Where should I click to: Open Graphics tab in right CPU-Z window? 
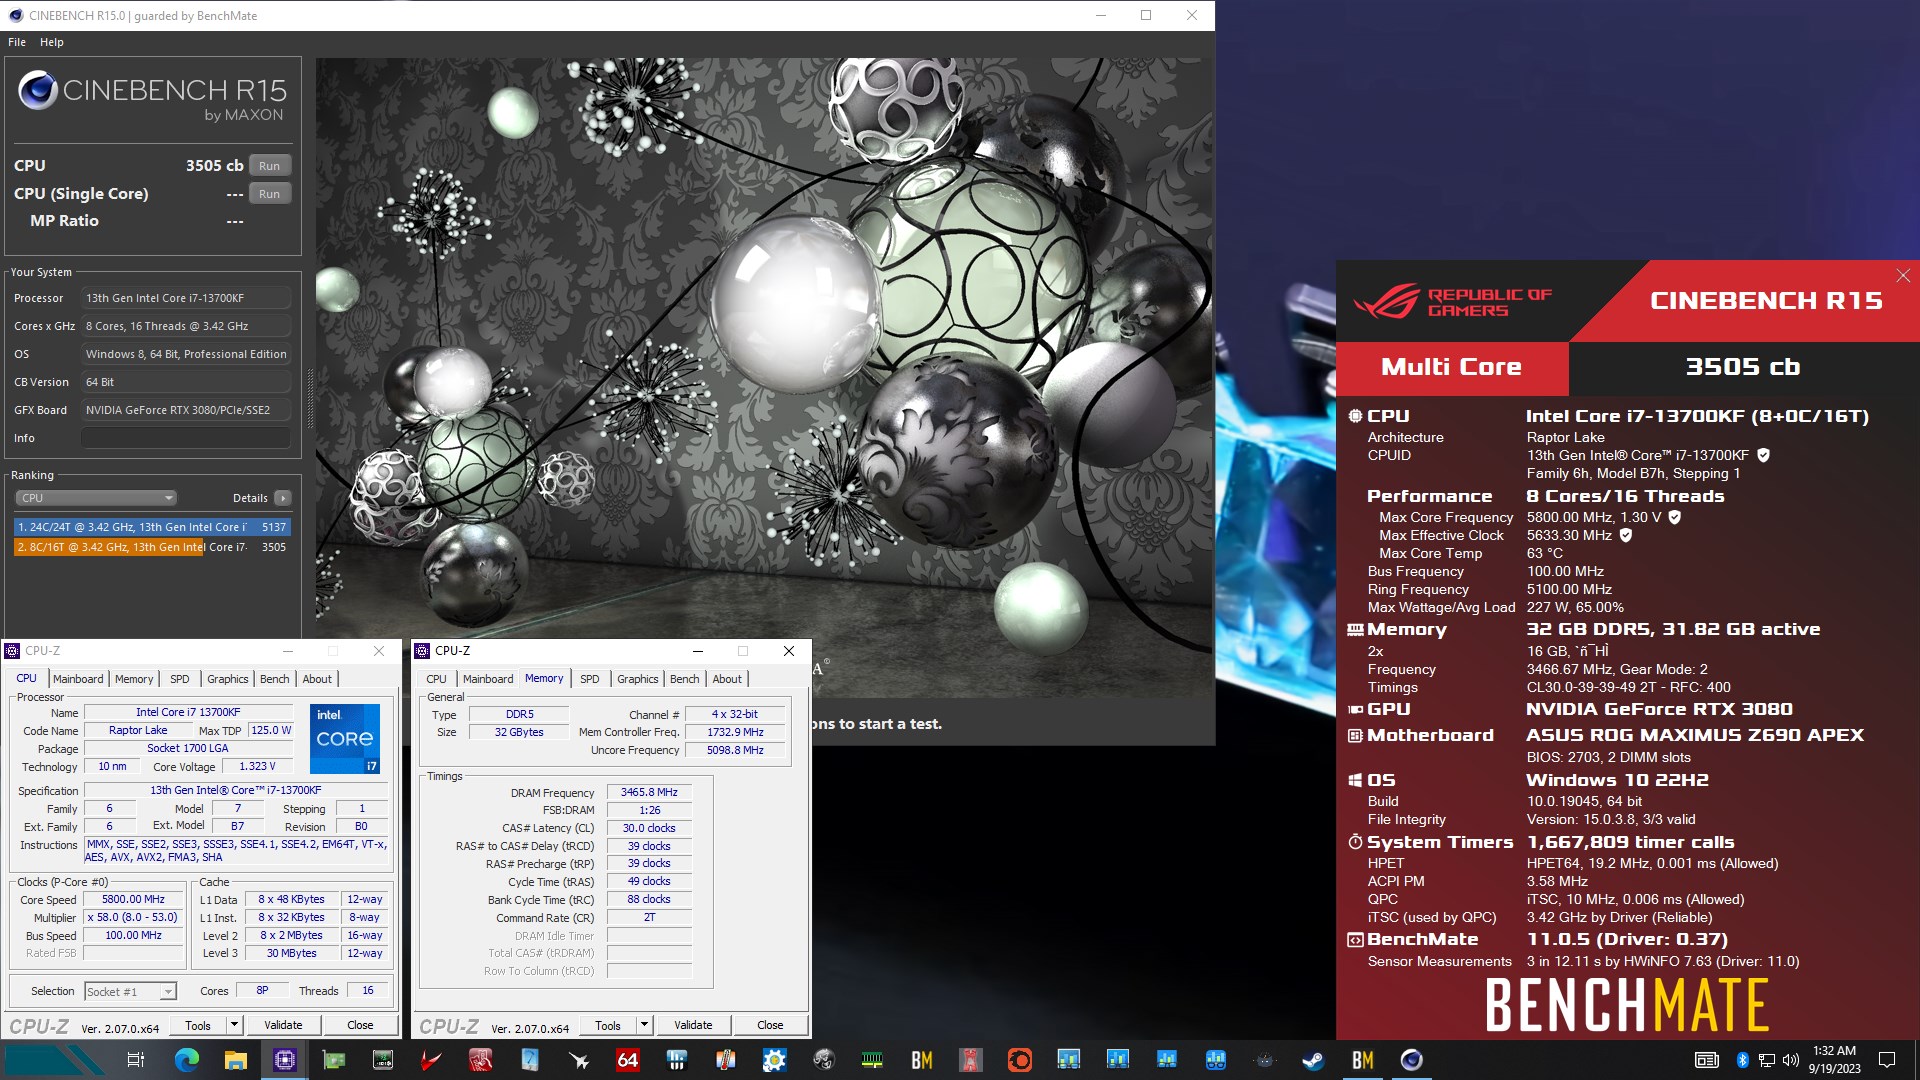(x=638, y=679)
